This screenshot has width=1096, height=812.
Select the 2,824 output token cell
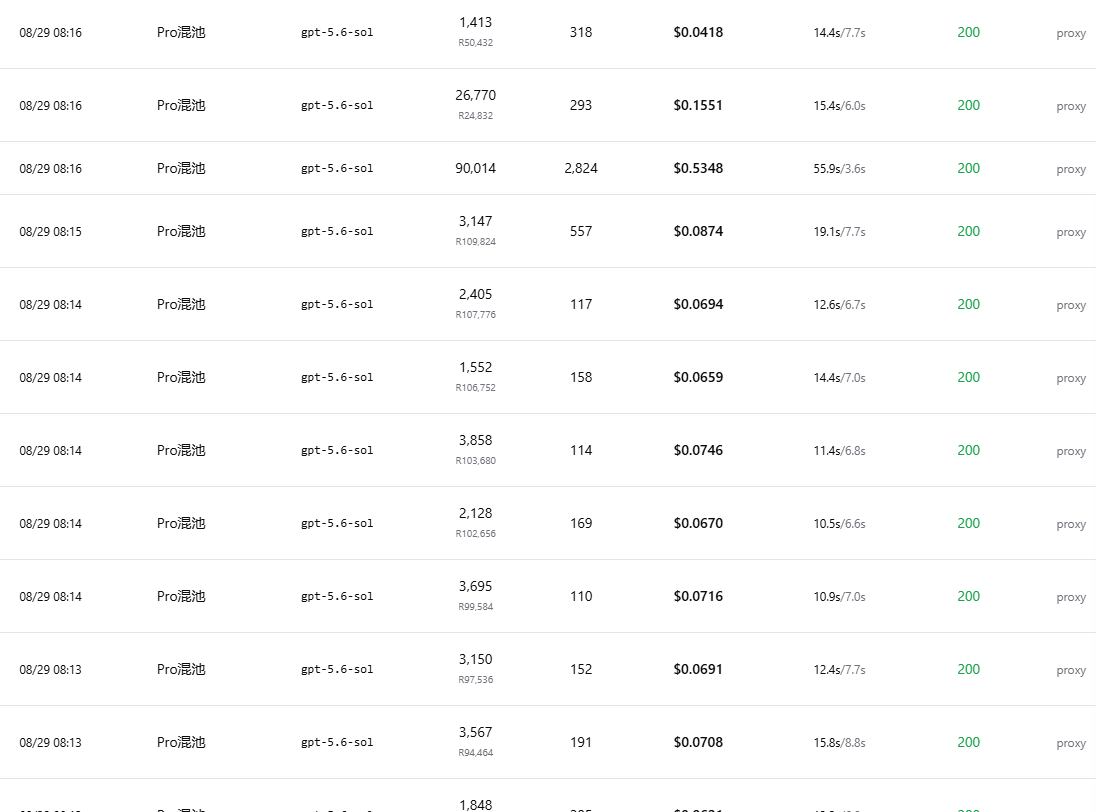pyautogui.click(x=581, y=168)
